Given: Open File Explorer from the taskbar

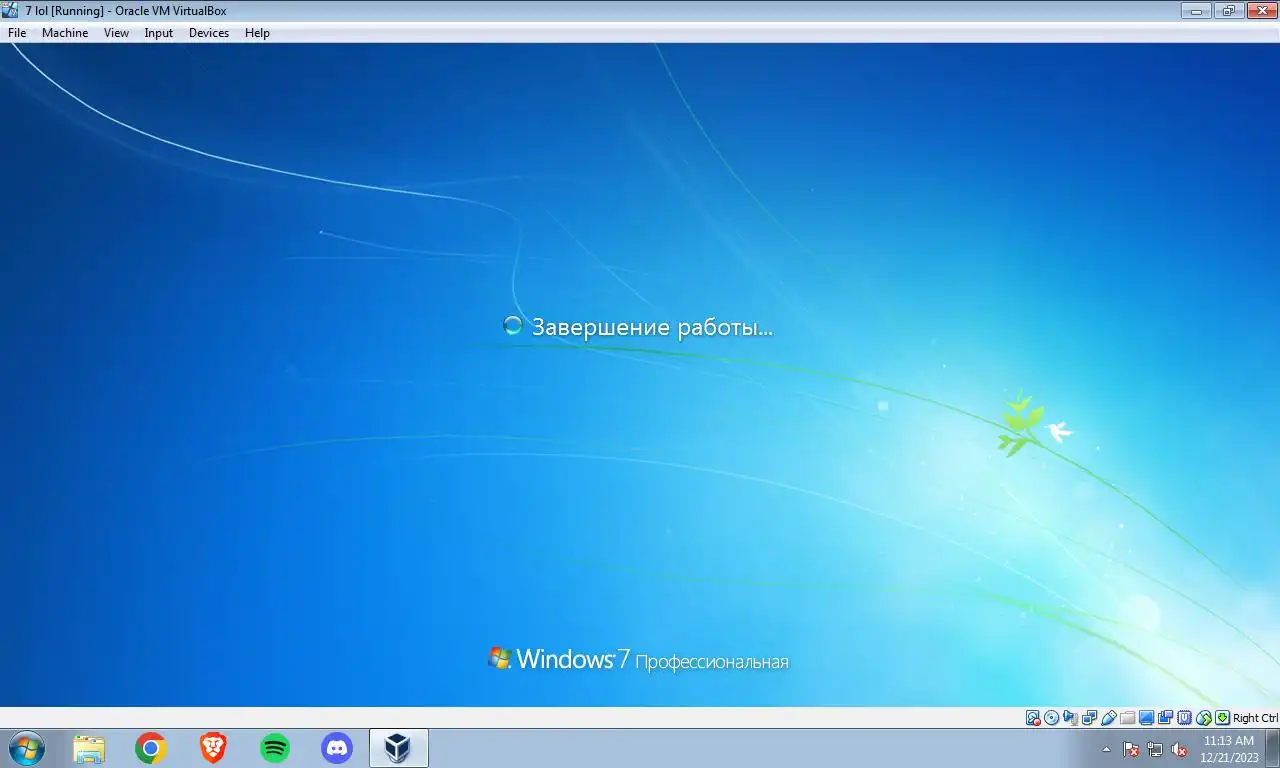Looking at the screenshot, I should coord(89,748).
